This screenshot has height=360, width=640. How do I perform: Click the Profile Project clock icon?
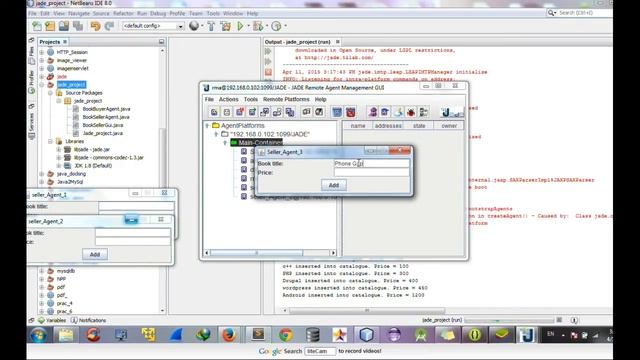click(x=276, y=26)
